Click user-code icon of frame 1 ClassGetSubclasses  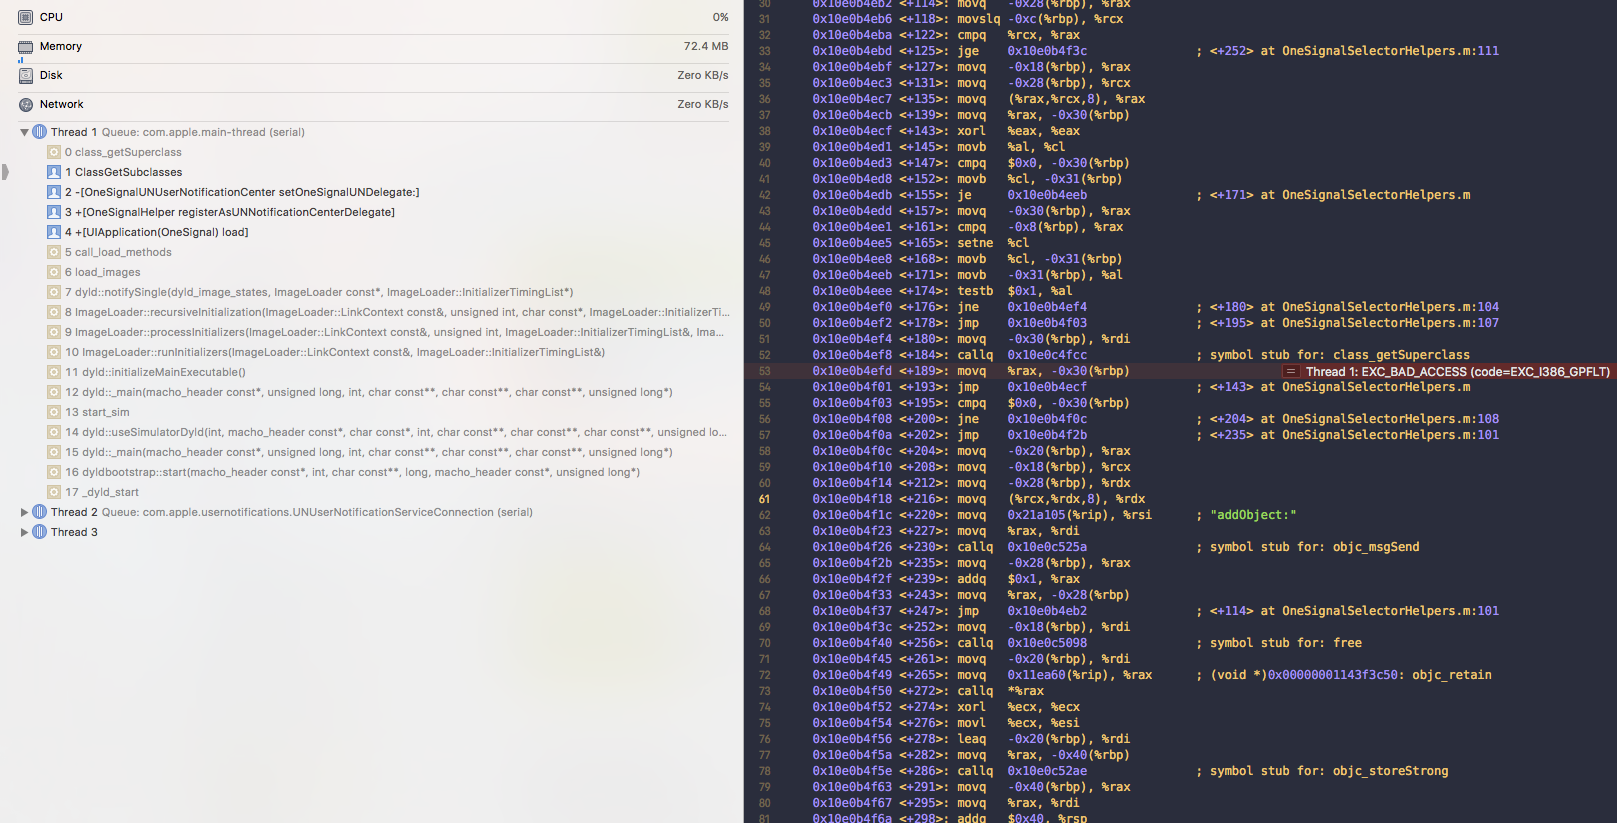click(54, 172)
